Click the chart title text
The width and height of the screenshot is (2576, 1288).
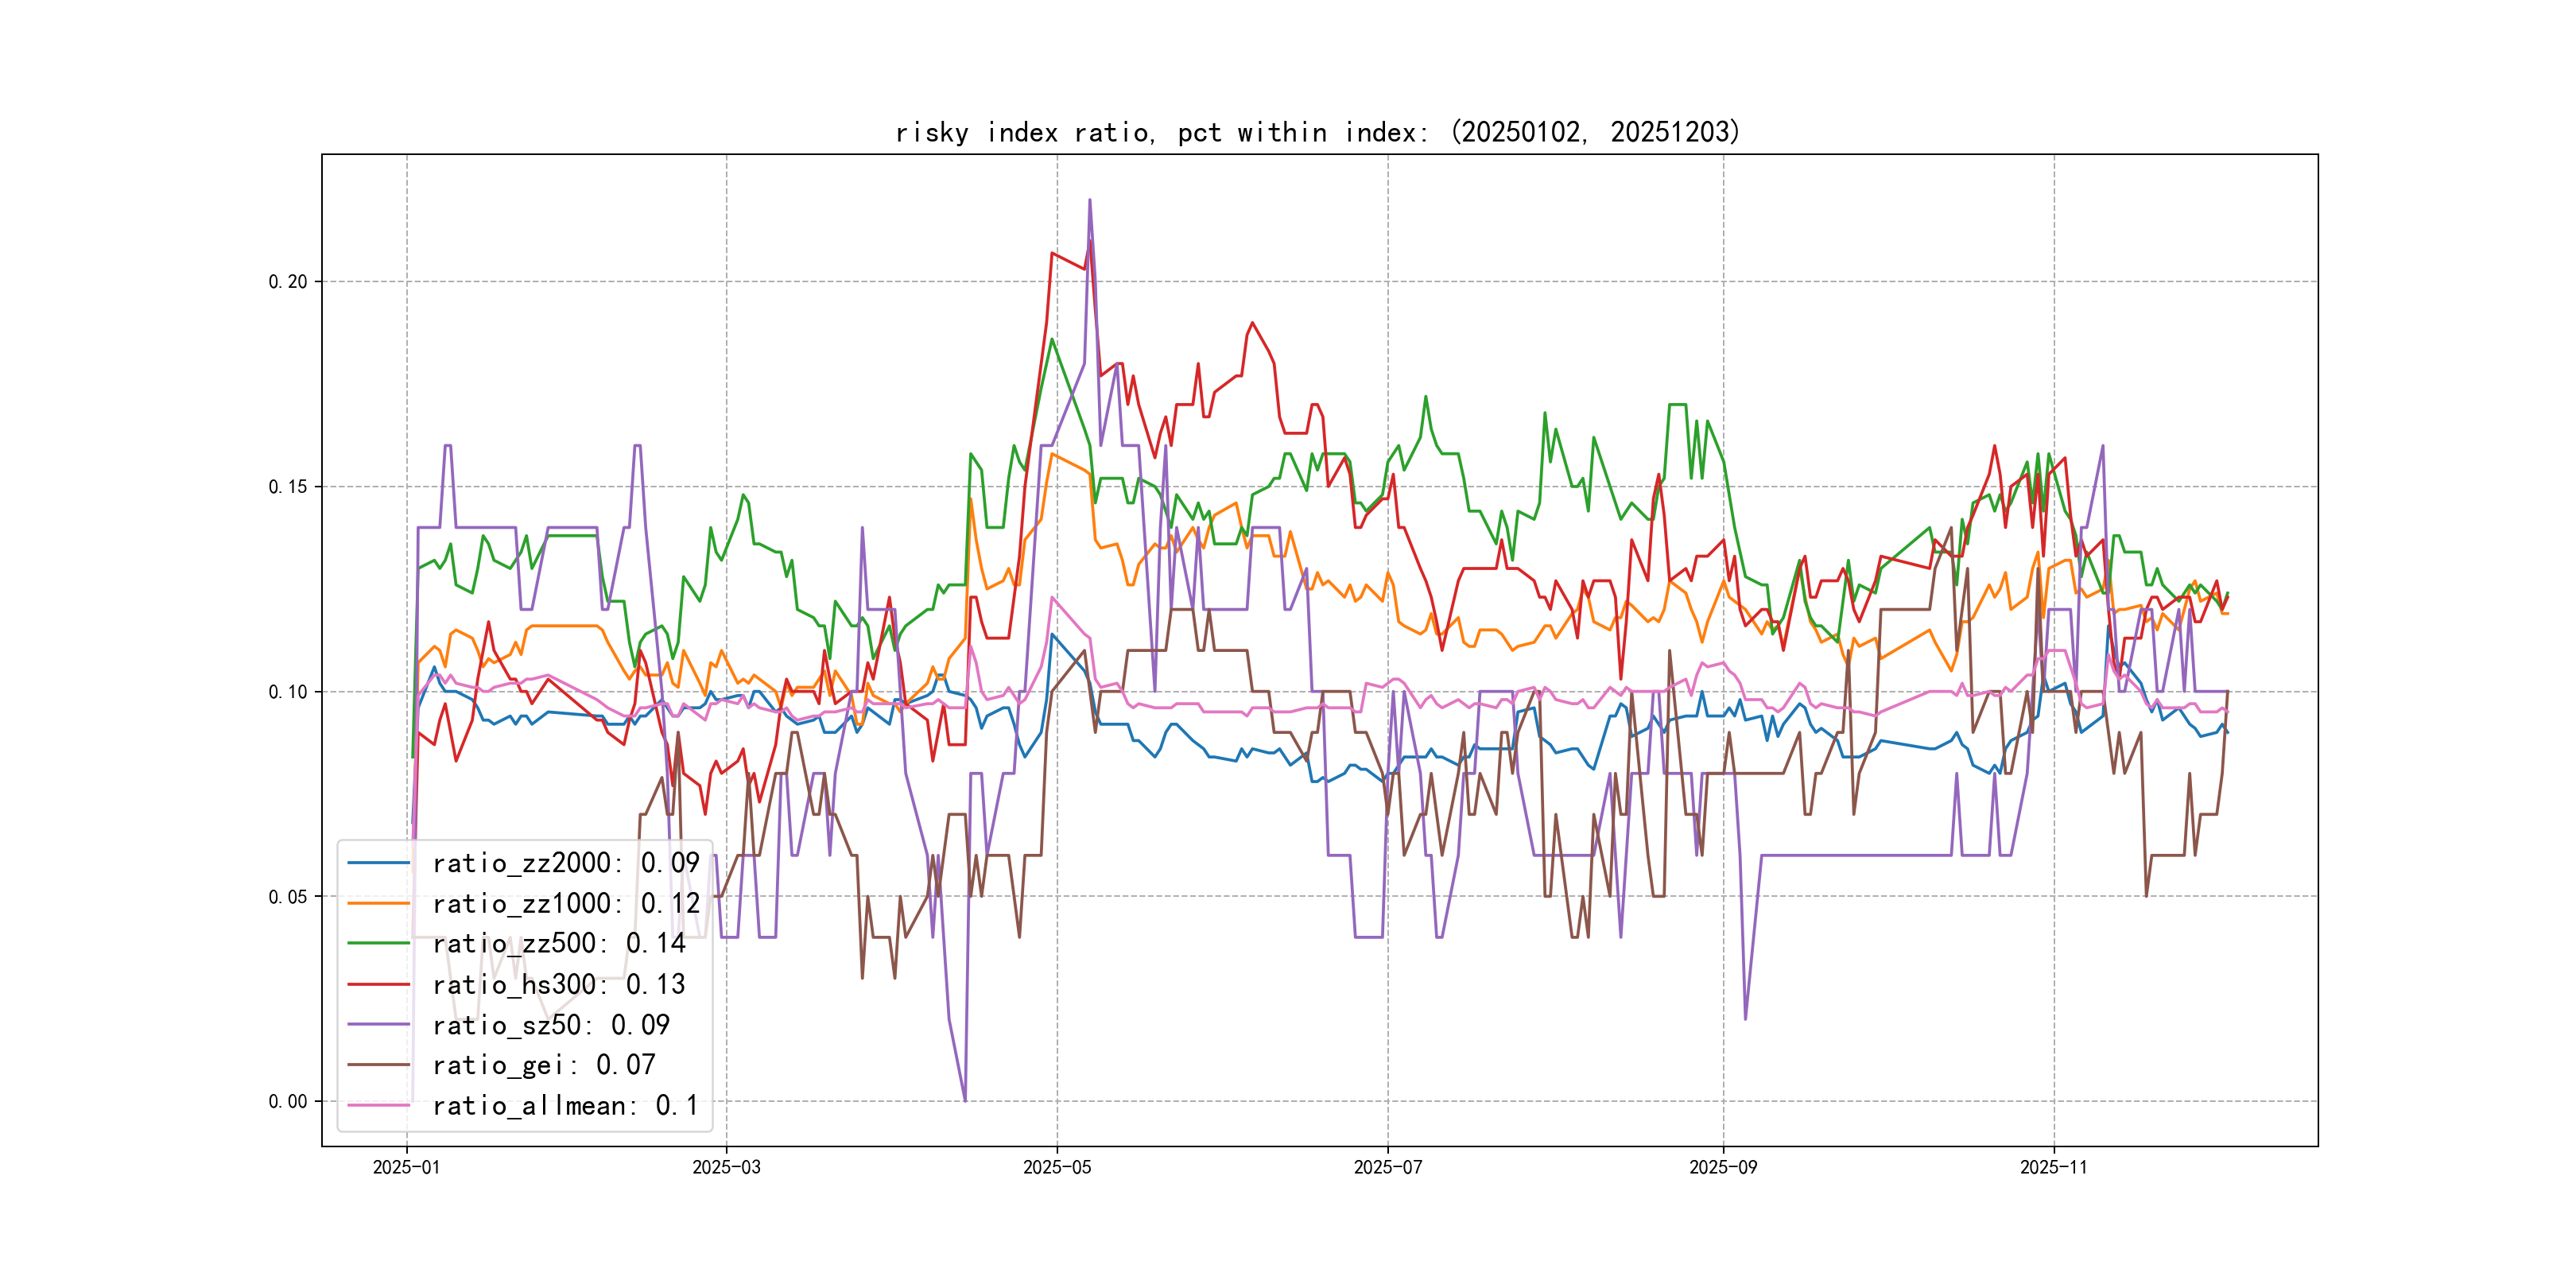click(1317, 132)
